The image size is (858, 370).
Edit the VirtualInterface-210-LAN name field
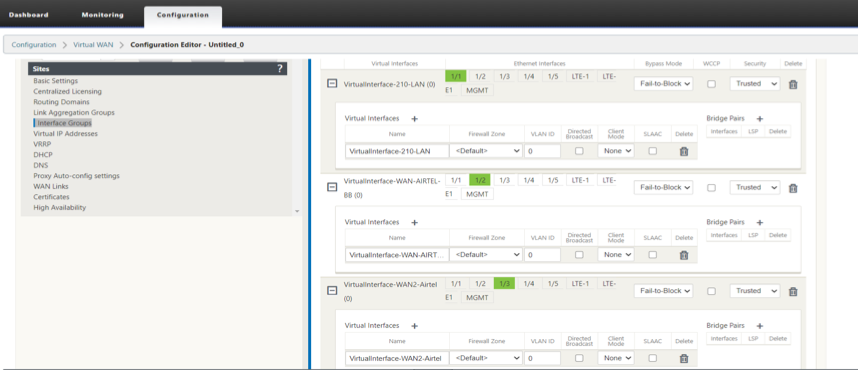tap(397, 151)
